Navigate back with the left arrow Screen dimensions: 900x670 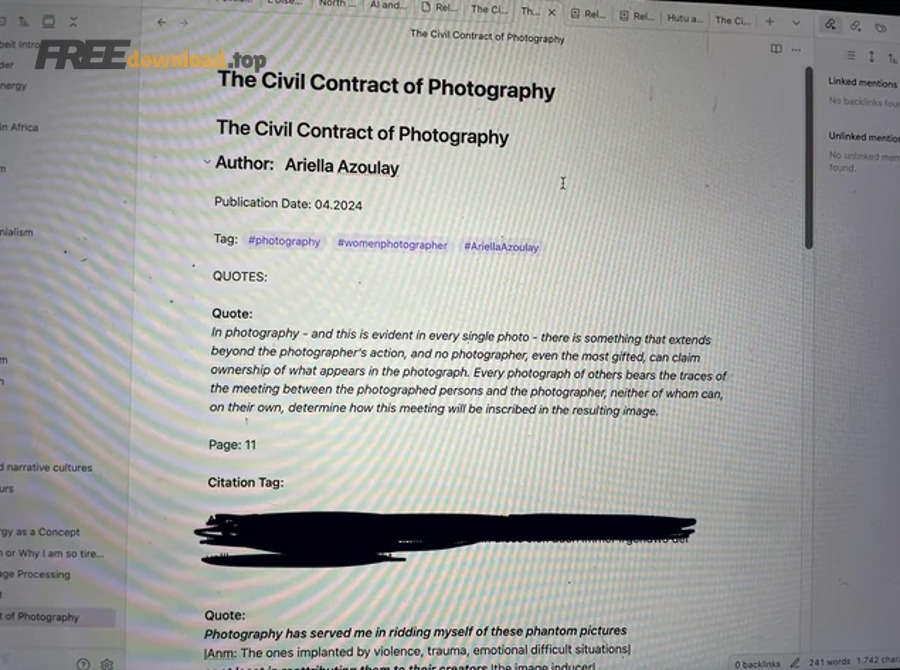coord(162,22)
